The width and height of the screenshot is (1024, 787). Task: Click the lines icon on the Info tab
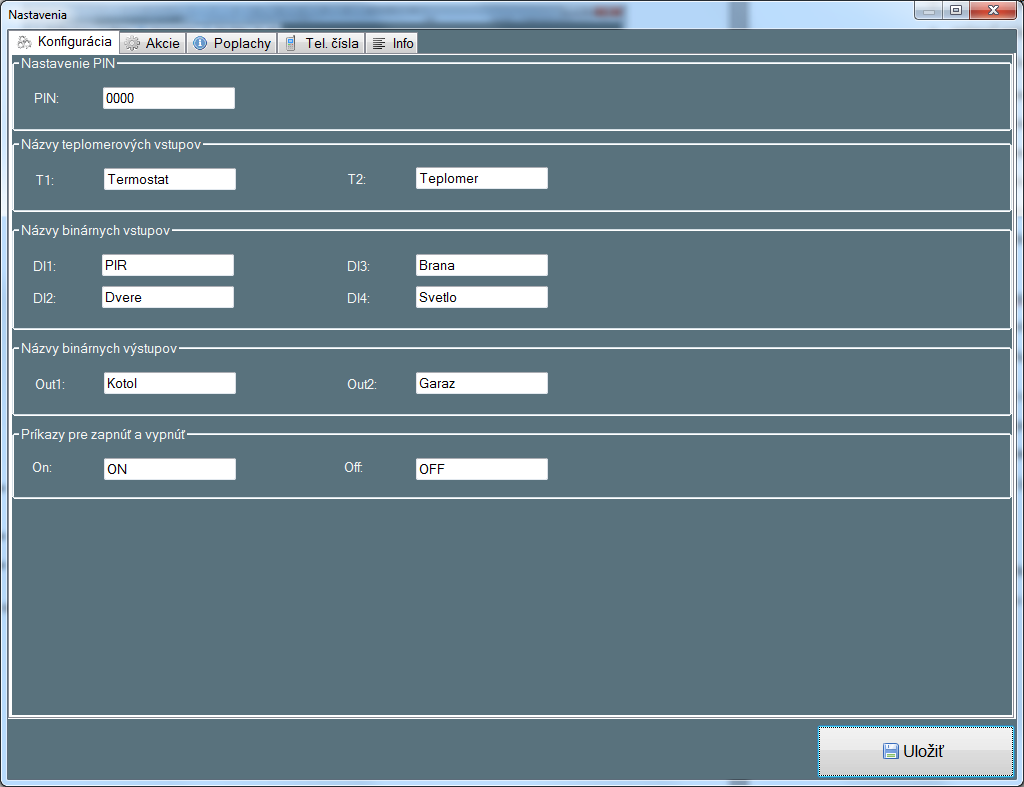click(379, 44)
